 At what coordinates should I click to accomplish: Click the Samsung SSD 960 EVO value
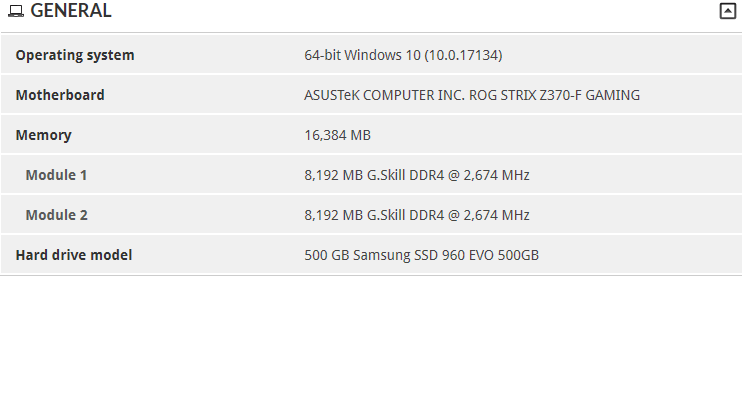click(422, 255)
